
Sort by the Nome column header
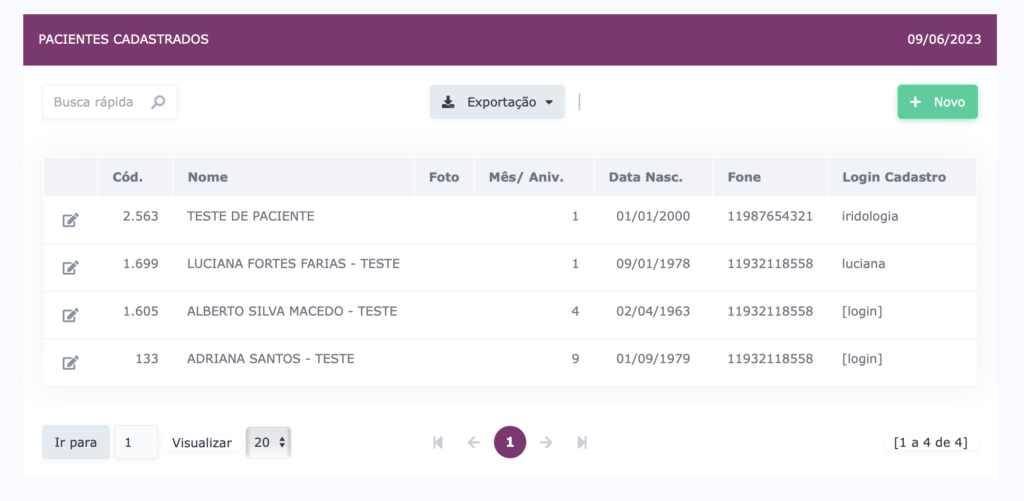click(207, 177)
